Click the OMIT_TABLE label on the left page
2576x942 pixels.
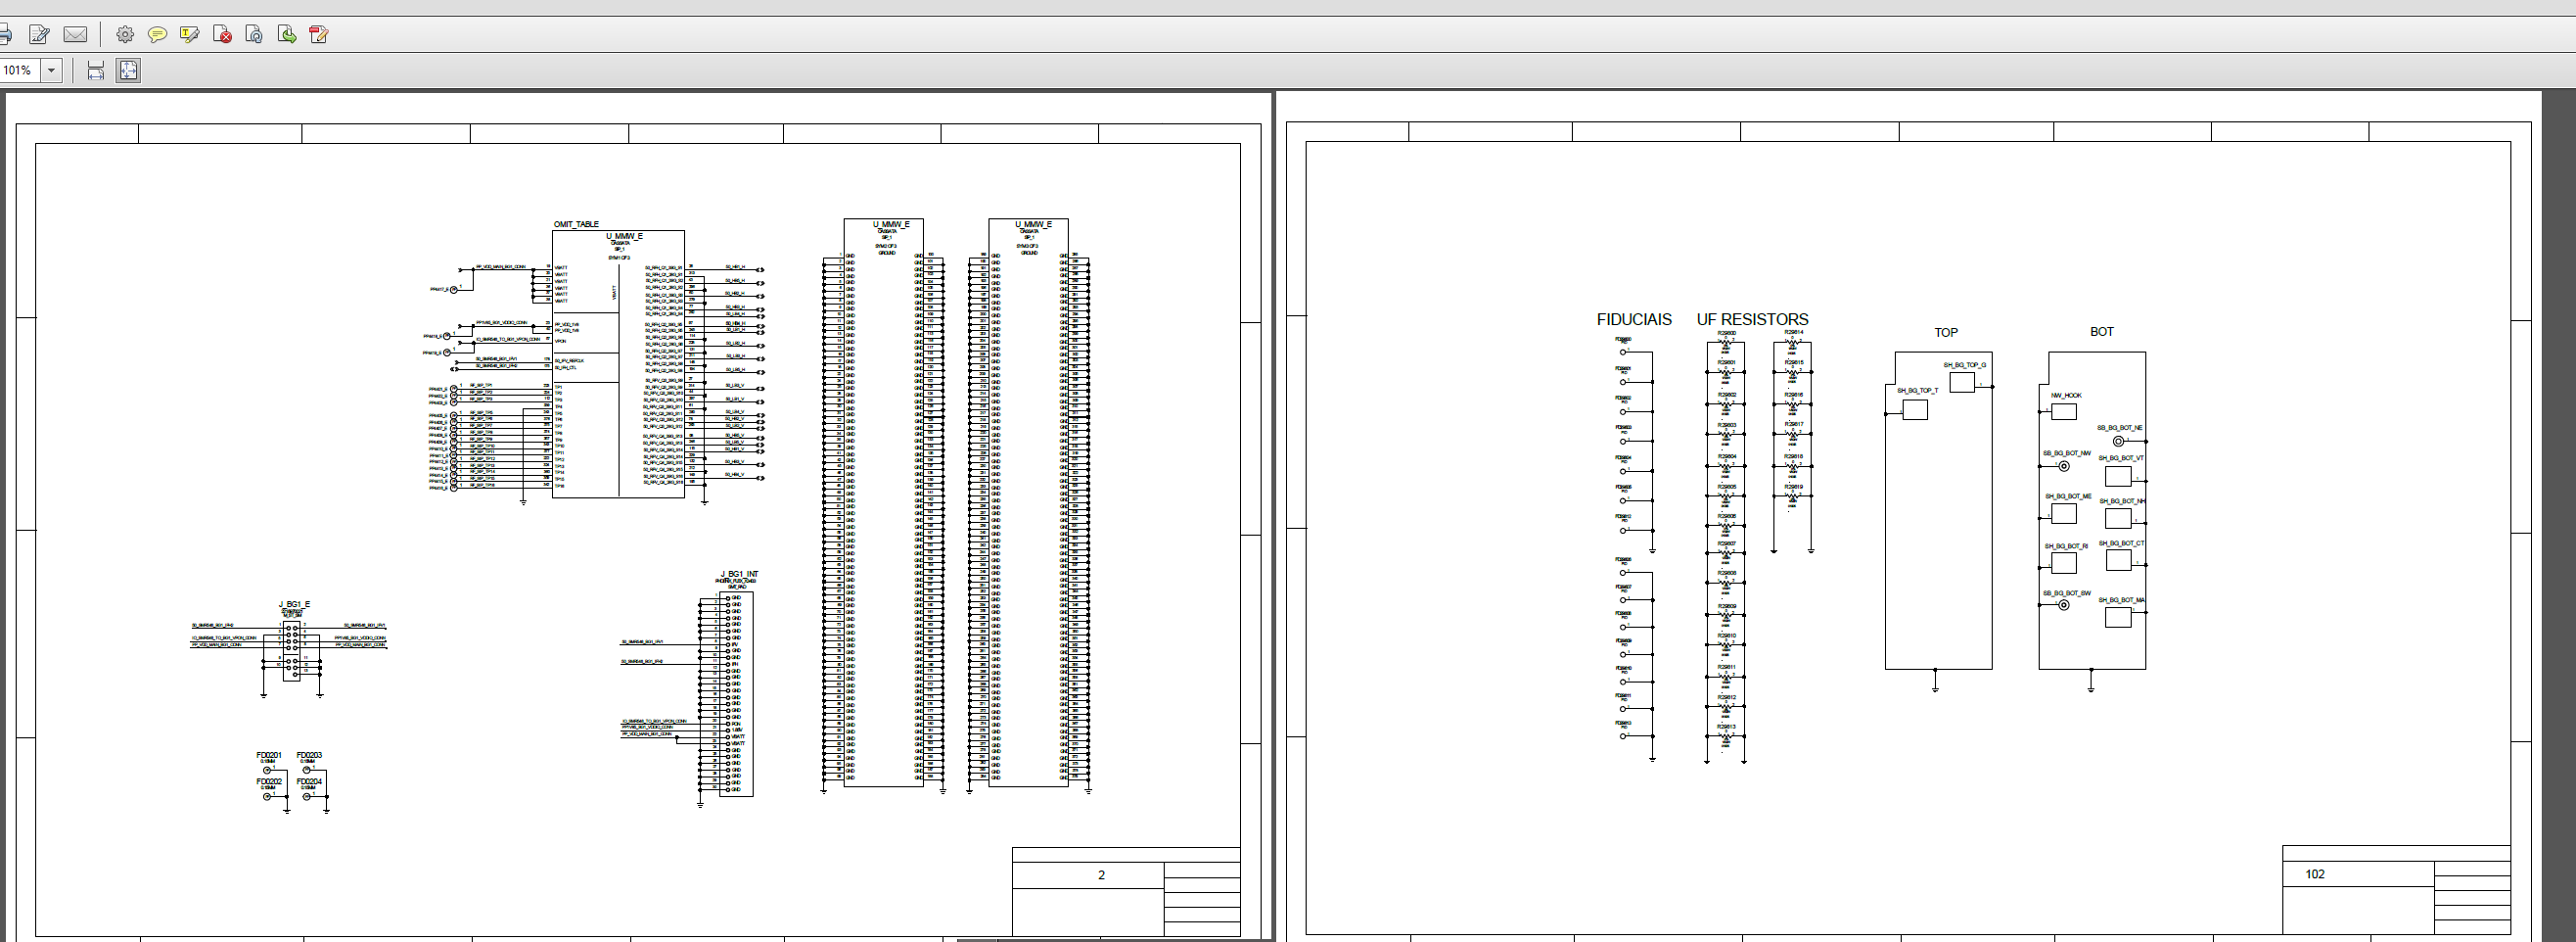click(x=576, y=224)
